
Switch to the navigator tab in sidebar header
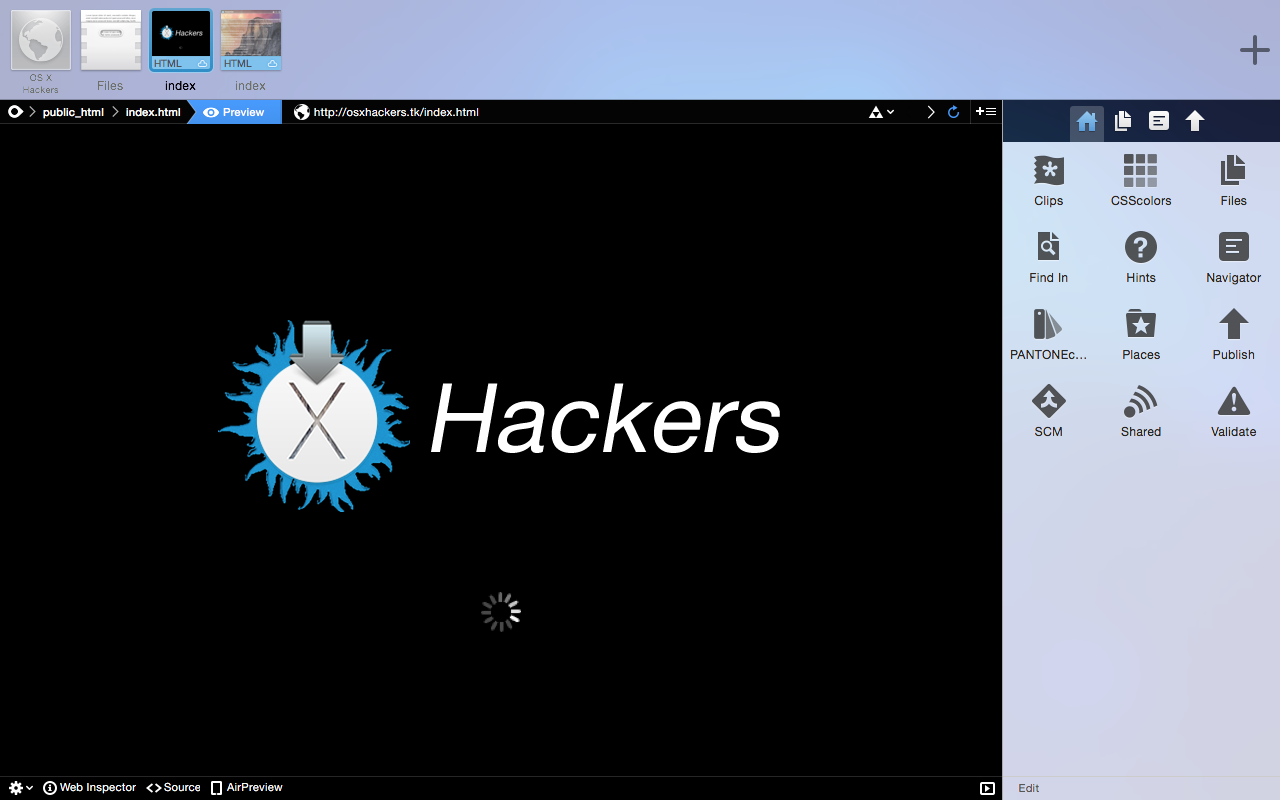1159,122
